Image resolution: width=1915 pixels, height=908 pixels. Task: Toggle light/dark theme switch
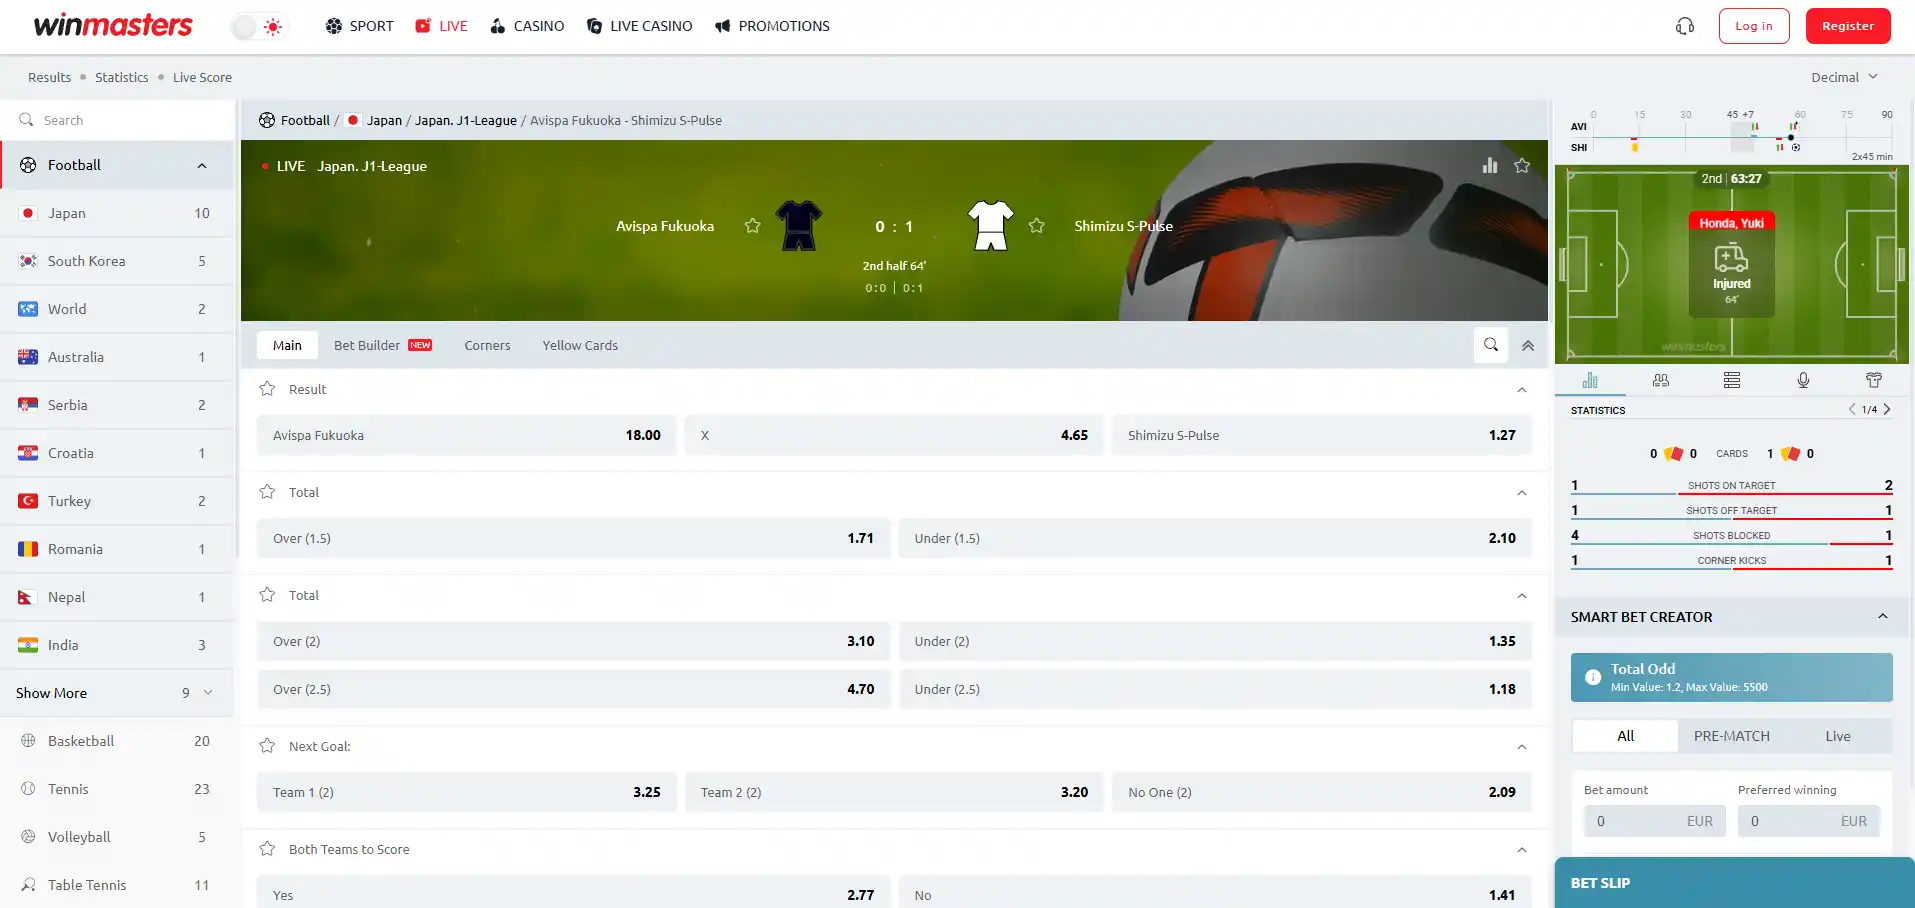[258, 27]
